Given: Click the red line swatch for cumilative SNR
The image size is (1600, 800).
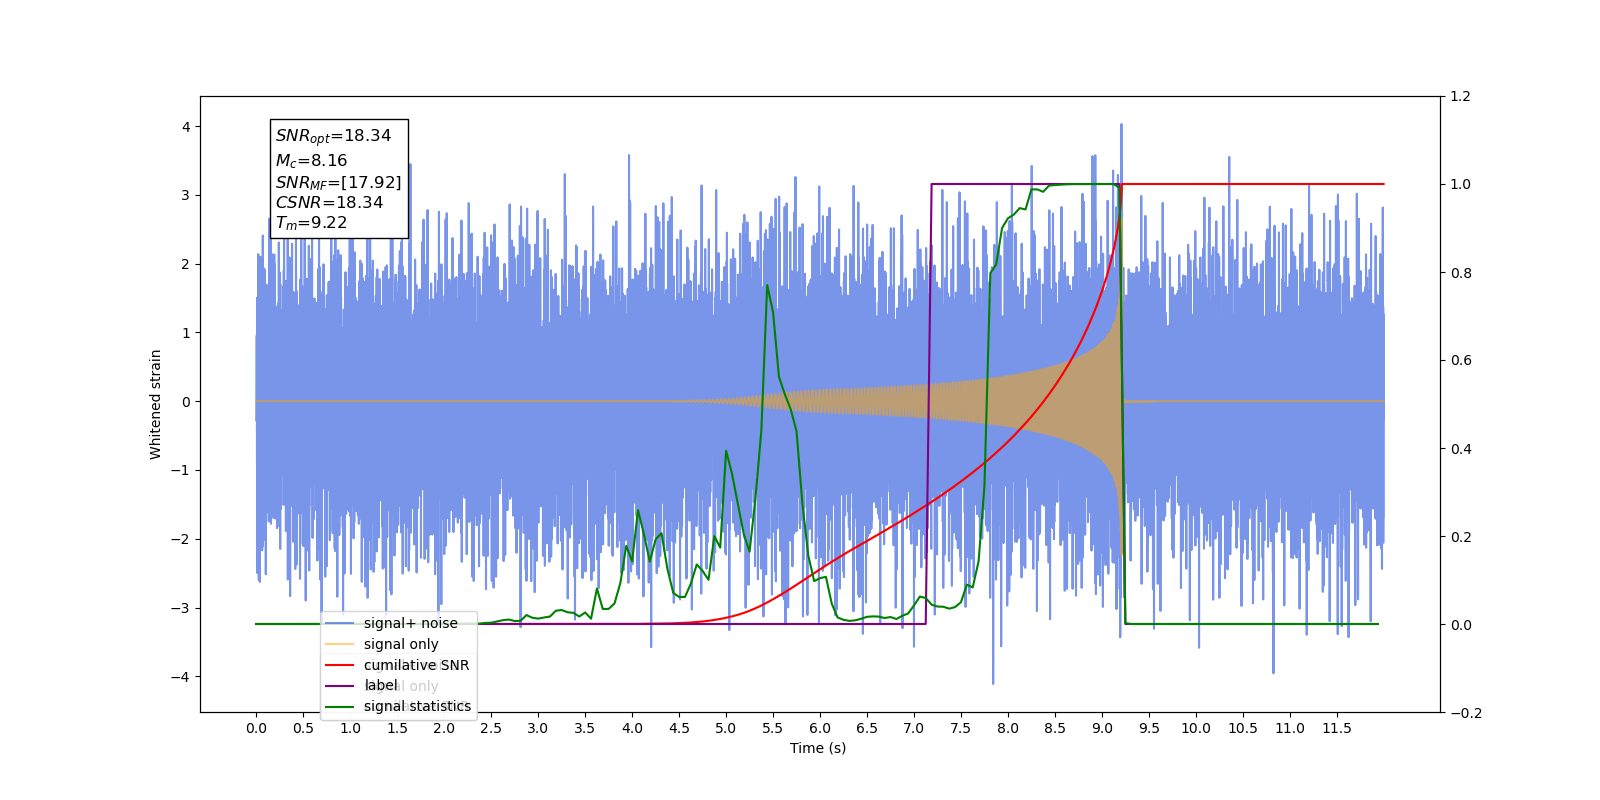Looking at the screenshot, I should (x=340, y=665).
